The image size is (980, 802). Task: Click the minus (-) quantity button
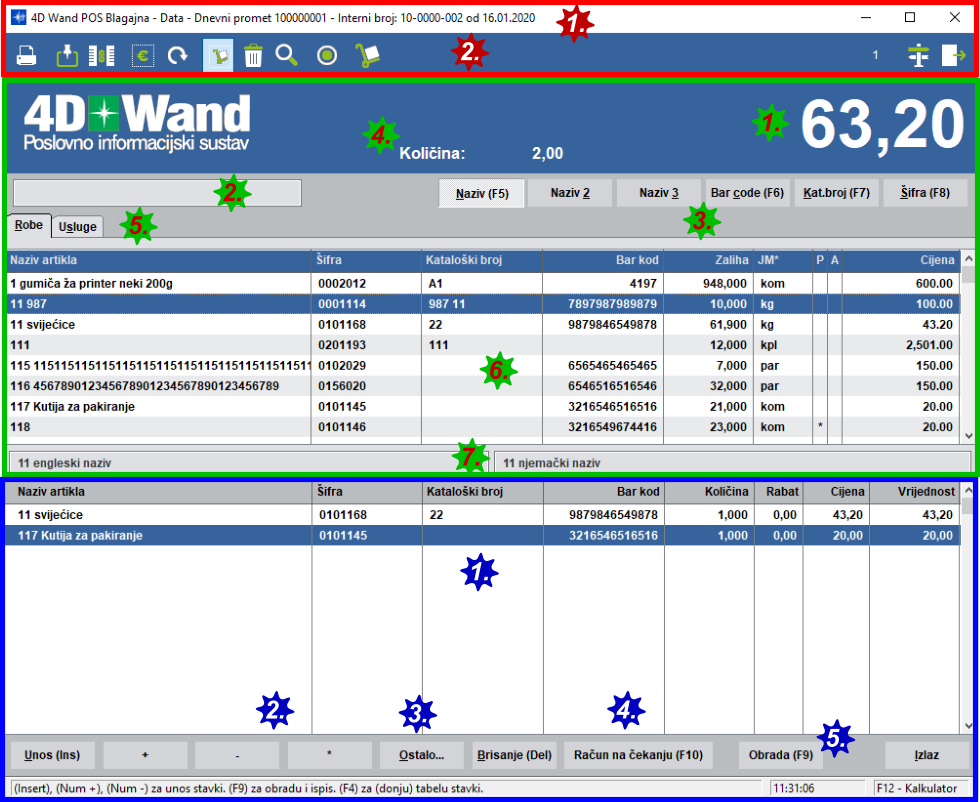coord(238,755)
